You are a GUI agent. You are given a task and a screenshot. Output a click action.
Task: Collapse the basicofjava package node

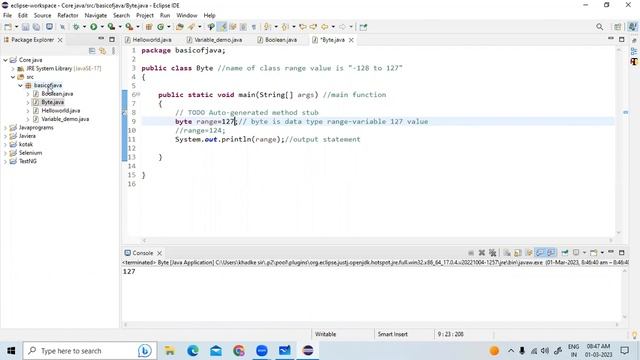coord(20,85)
